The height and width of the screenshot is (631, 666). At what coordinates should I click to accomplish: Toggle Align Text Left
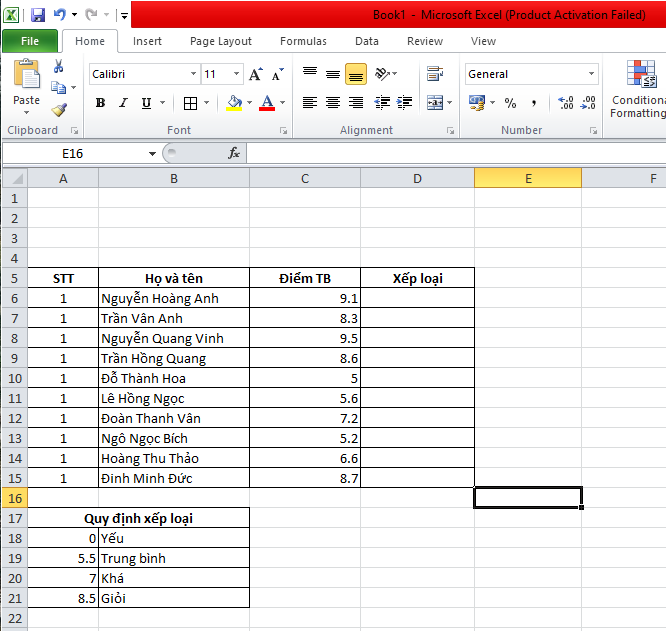pyautogui.click(x=310, y=103)
